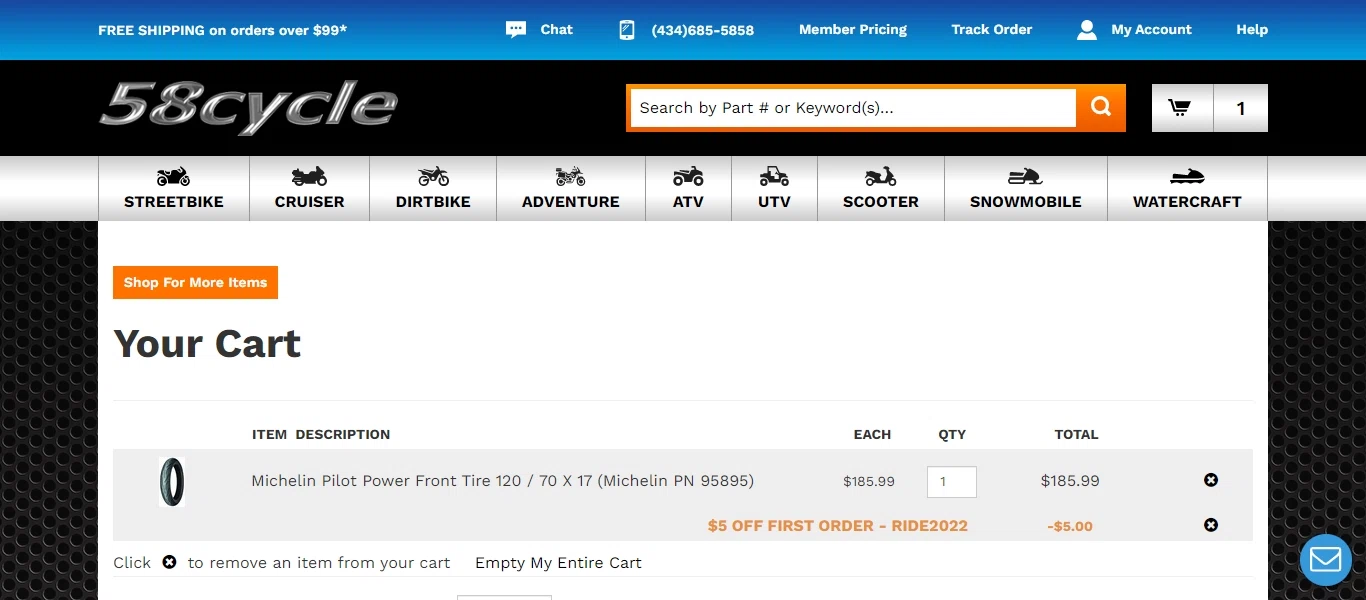Click the -$5.00 discount amount

(x=1070, y=526)
